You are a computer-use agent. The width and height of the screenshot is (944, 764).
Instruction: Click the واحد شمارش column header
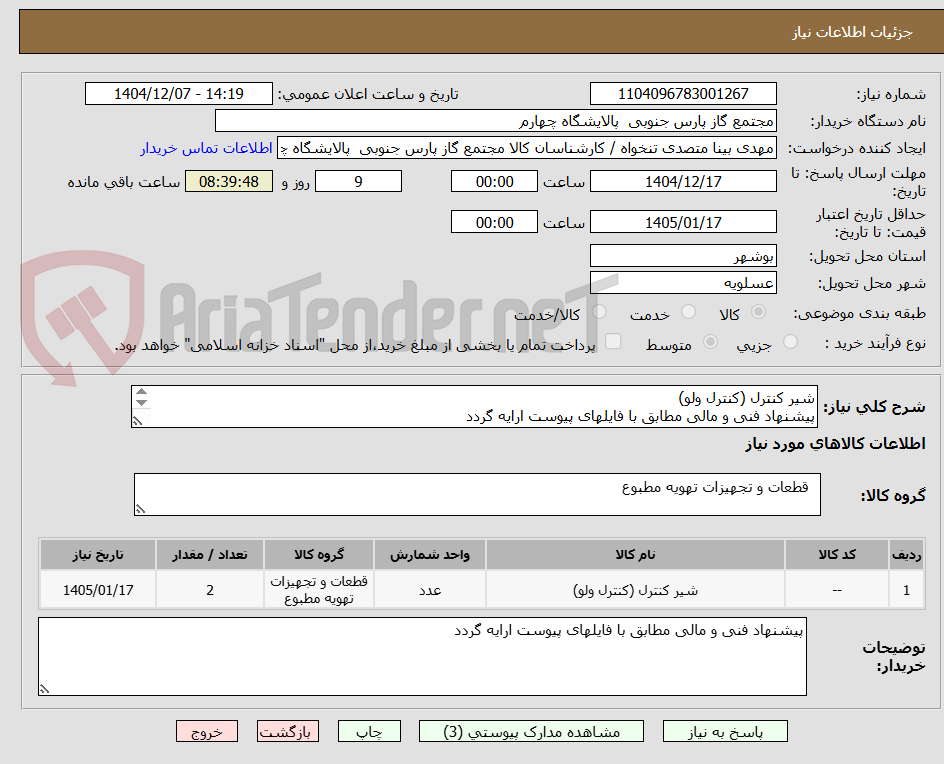(x=430, y=554)
